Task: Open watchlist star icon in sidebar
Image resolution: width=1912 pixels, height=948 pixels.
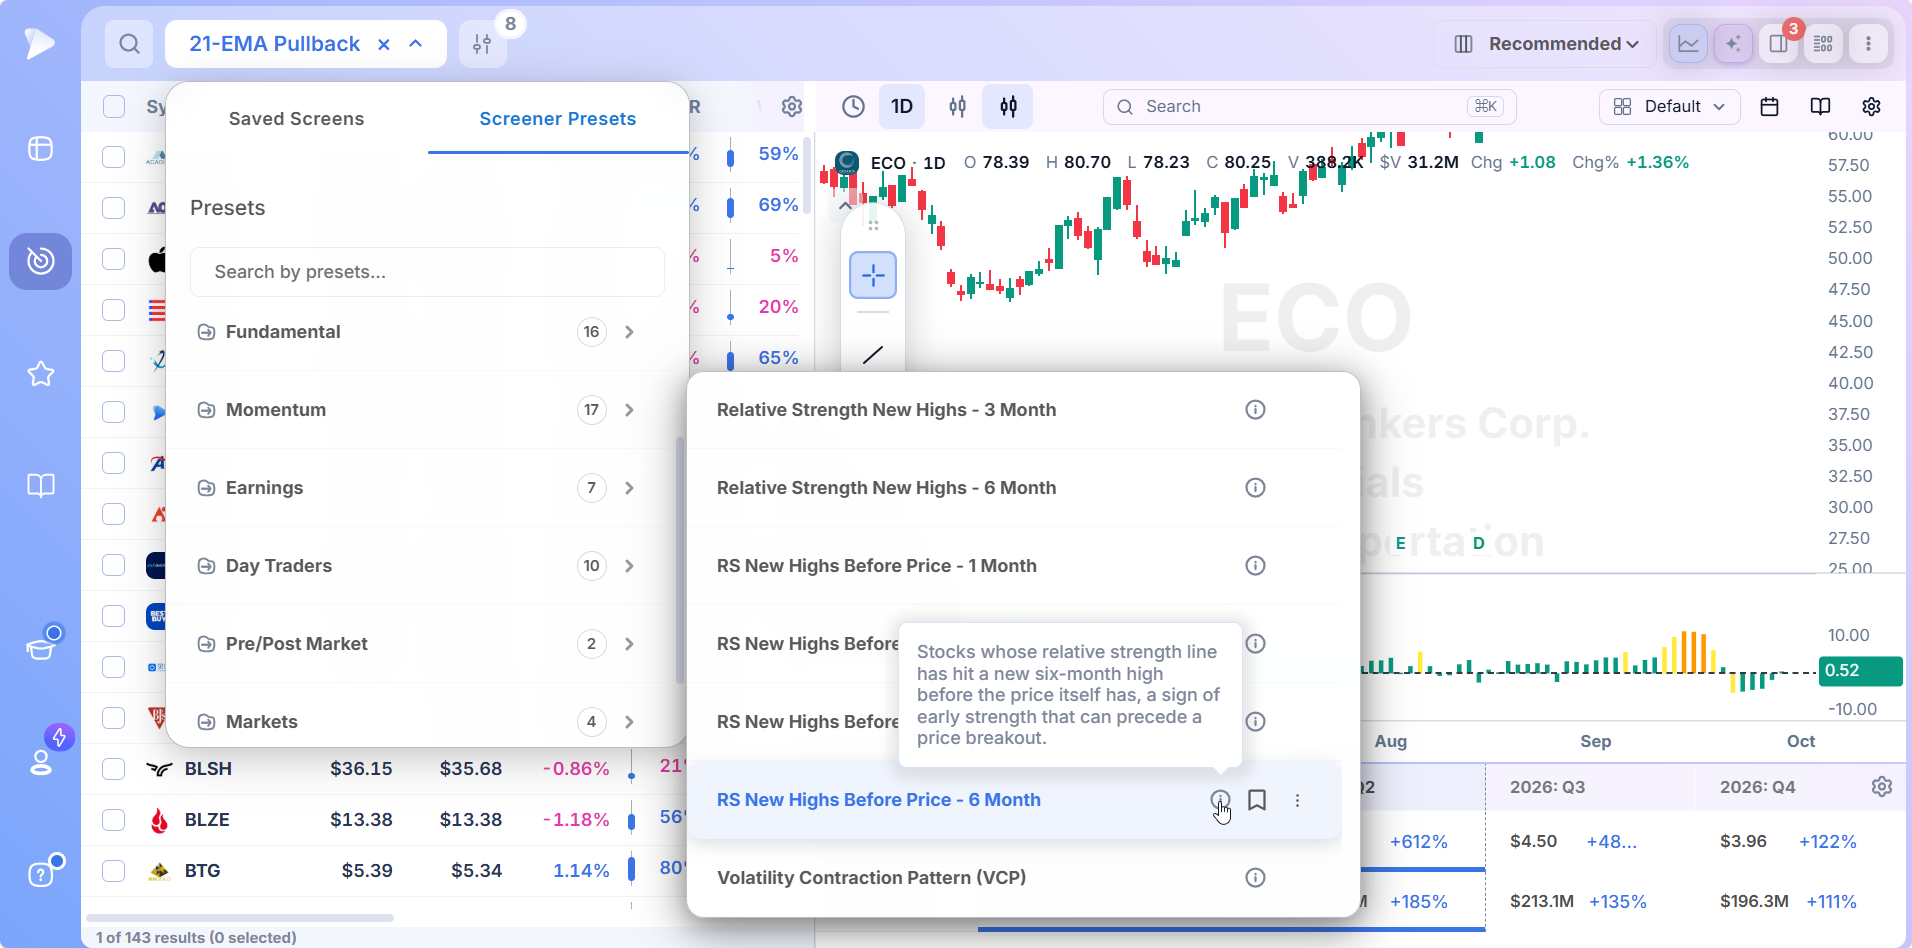Action: [40, 374]
